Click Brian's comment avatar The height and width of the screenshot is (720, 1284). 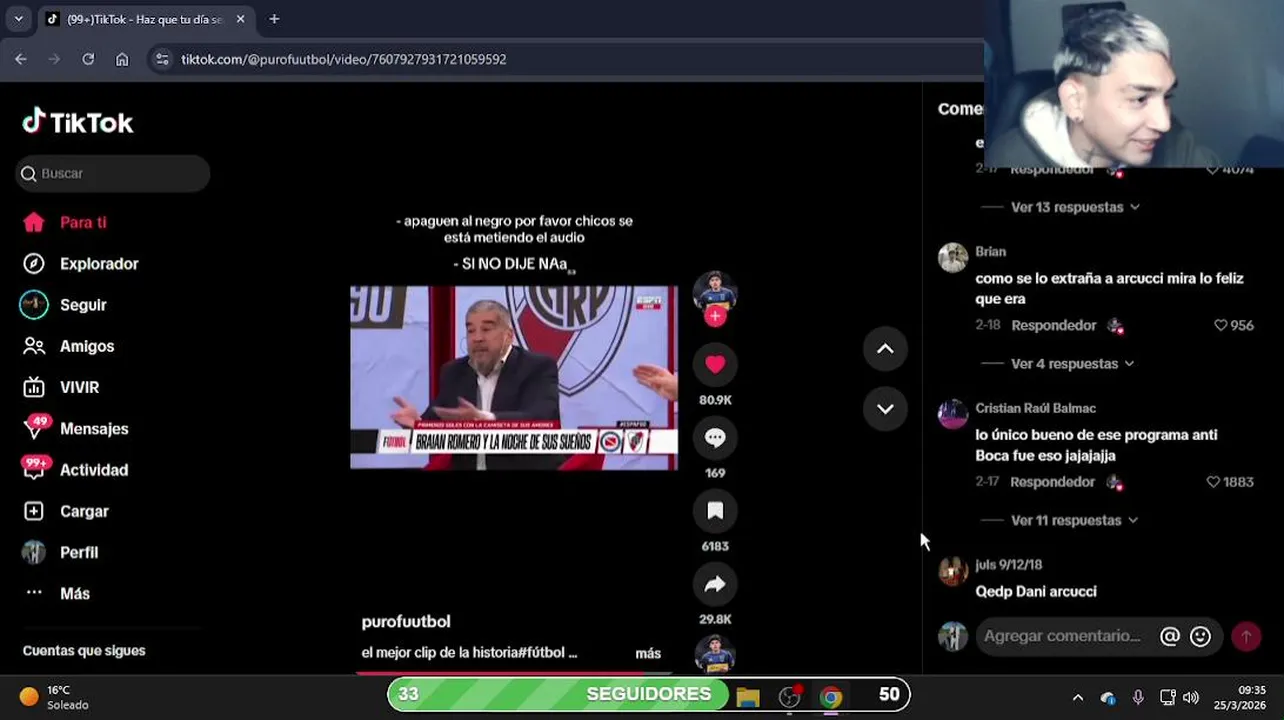pyautogui.click(x=953, y=257)
